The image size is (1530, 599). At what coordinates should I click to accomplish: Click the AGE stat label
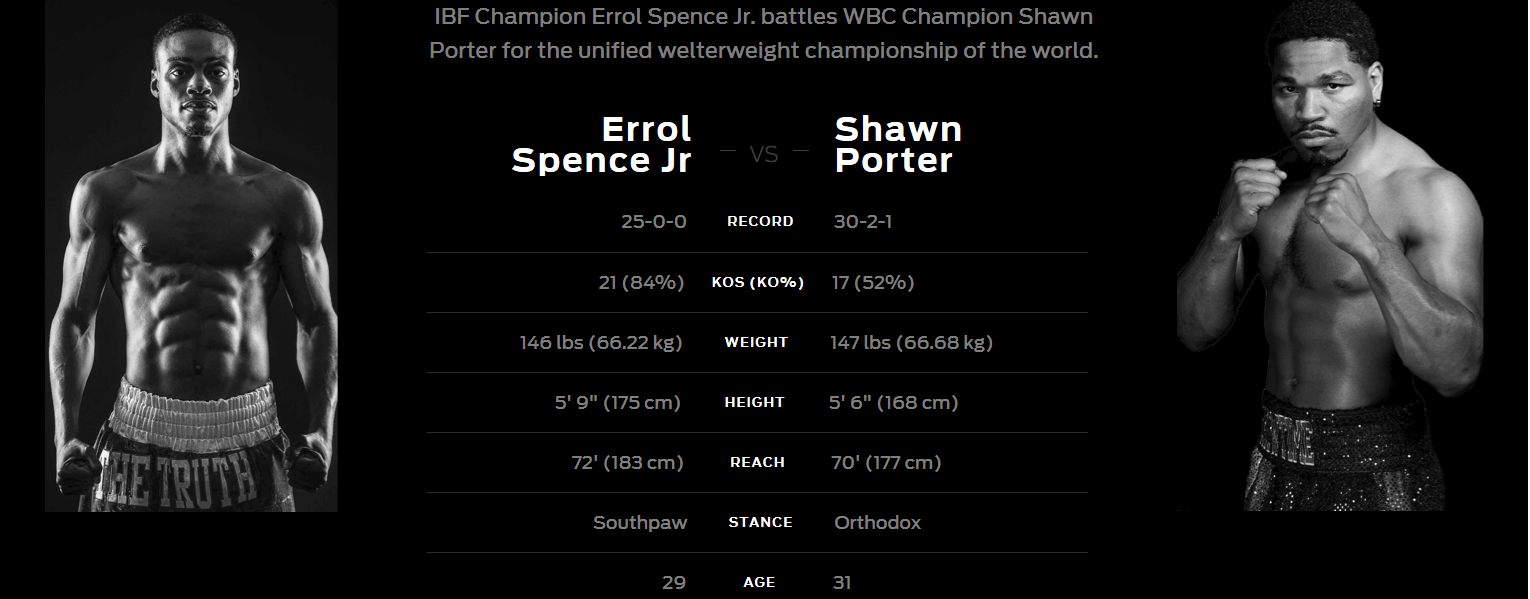pyautogui.click(x=759, y=582)
